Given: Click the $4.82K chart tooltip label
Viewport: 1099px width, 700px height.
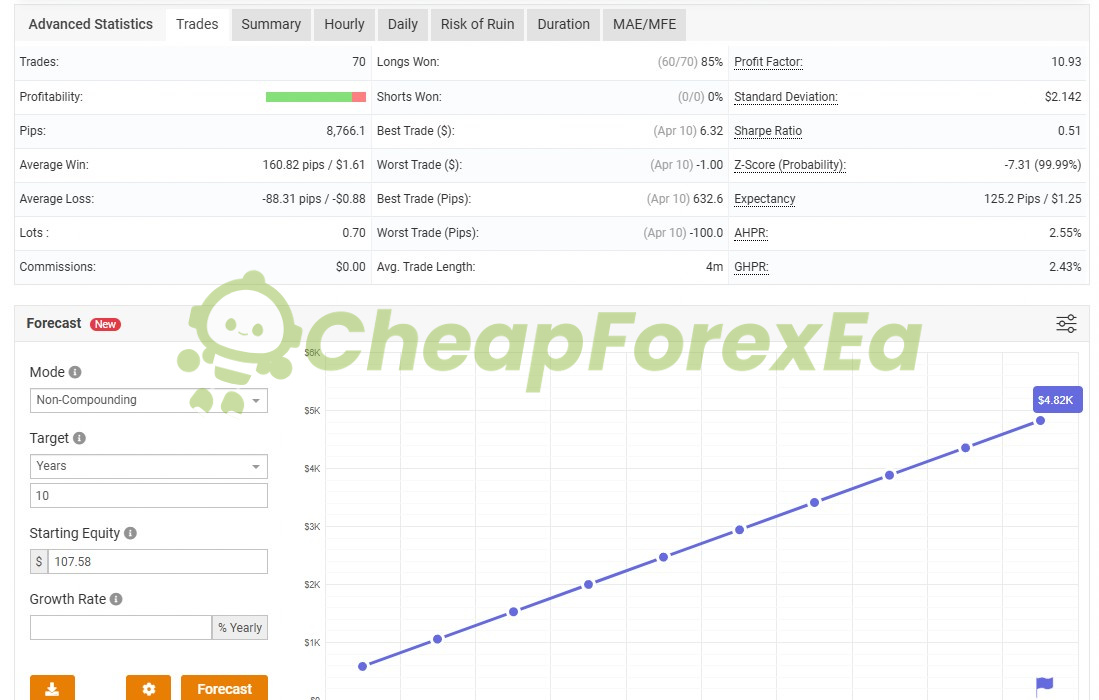Looking at the screenshot, I should tap(1058, 400).
